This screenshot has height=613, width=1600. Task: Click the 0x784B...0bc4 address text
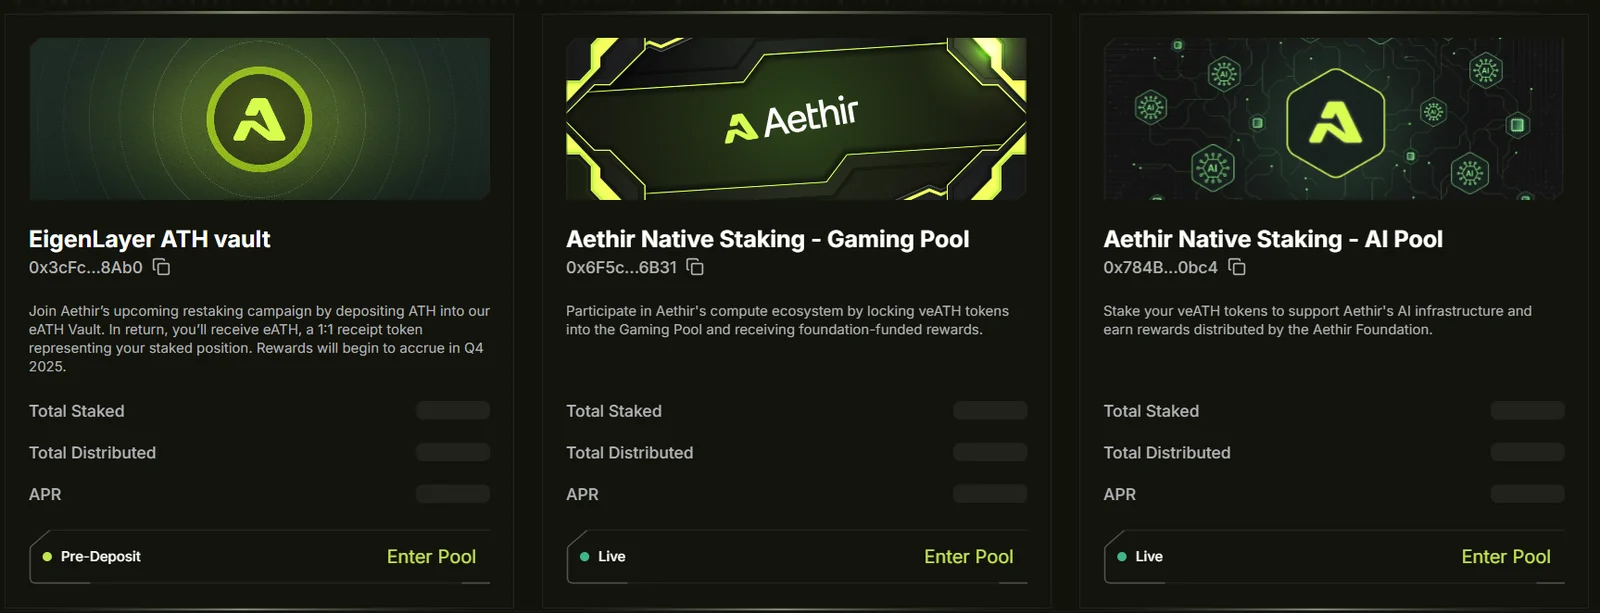coord(1160,268)
